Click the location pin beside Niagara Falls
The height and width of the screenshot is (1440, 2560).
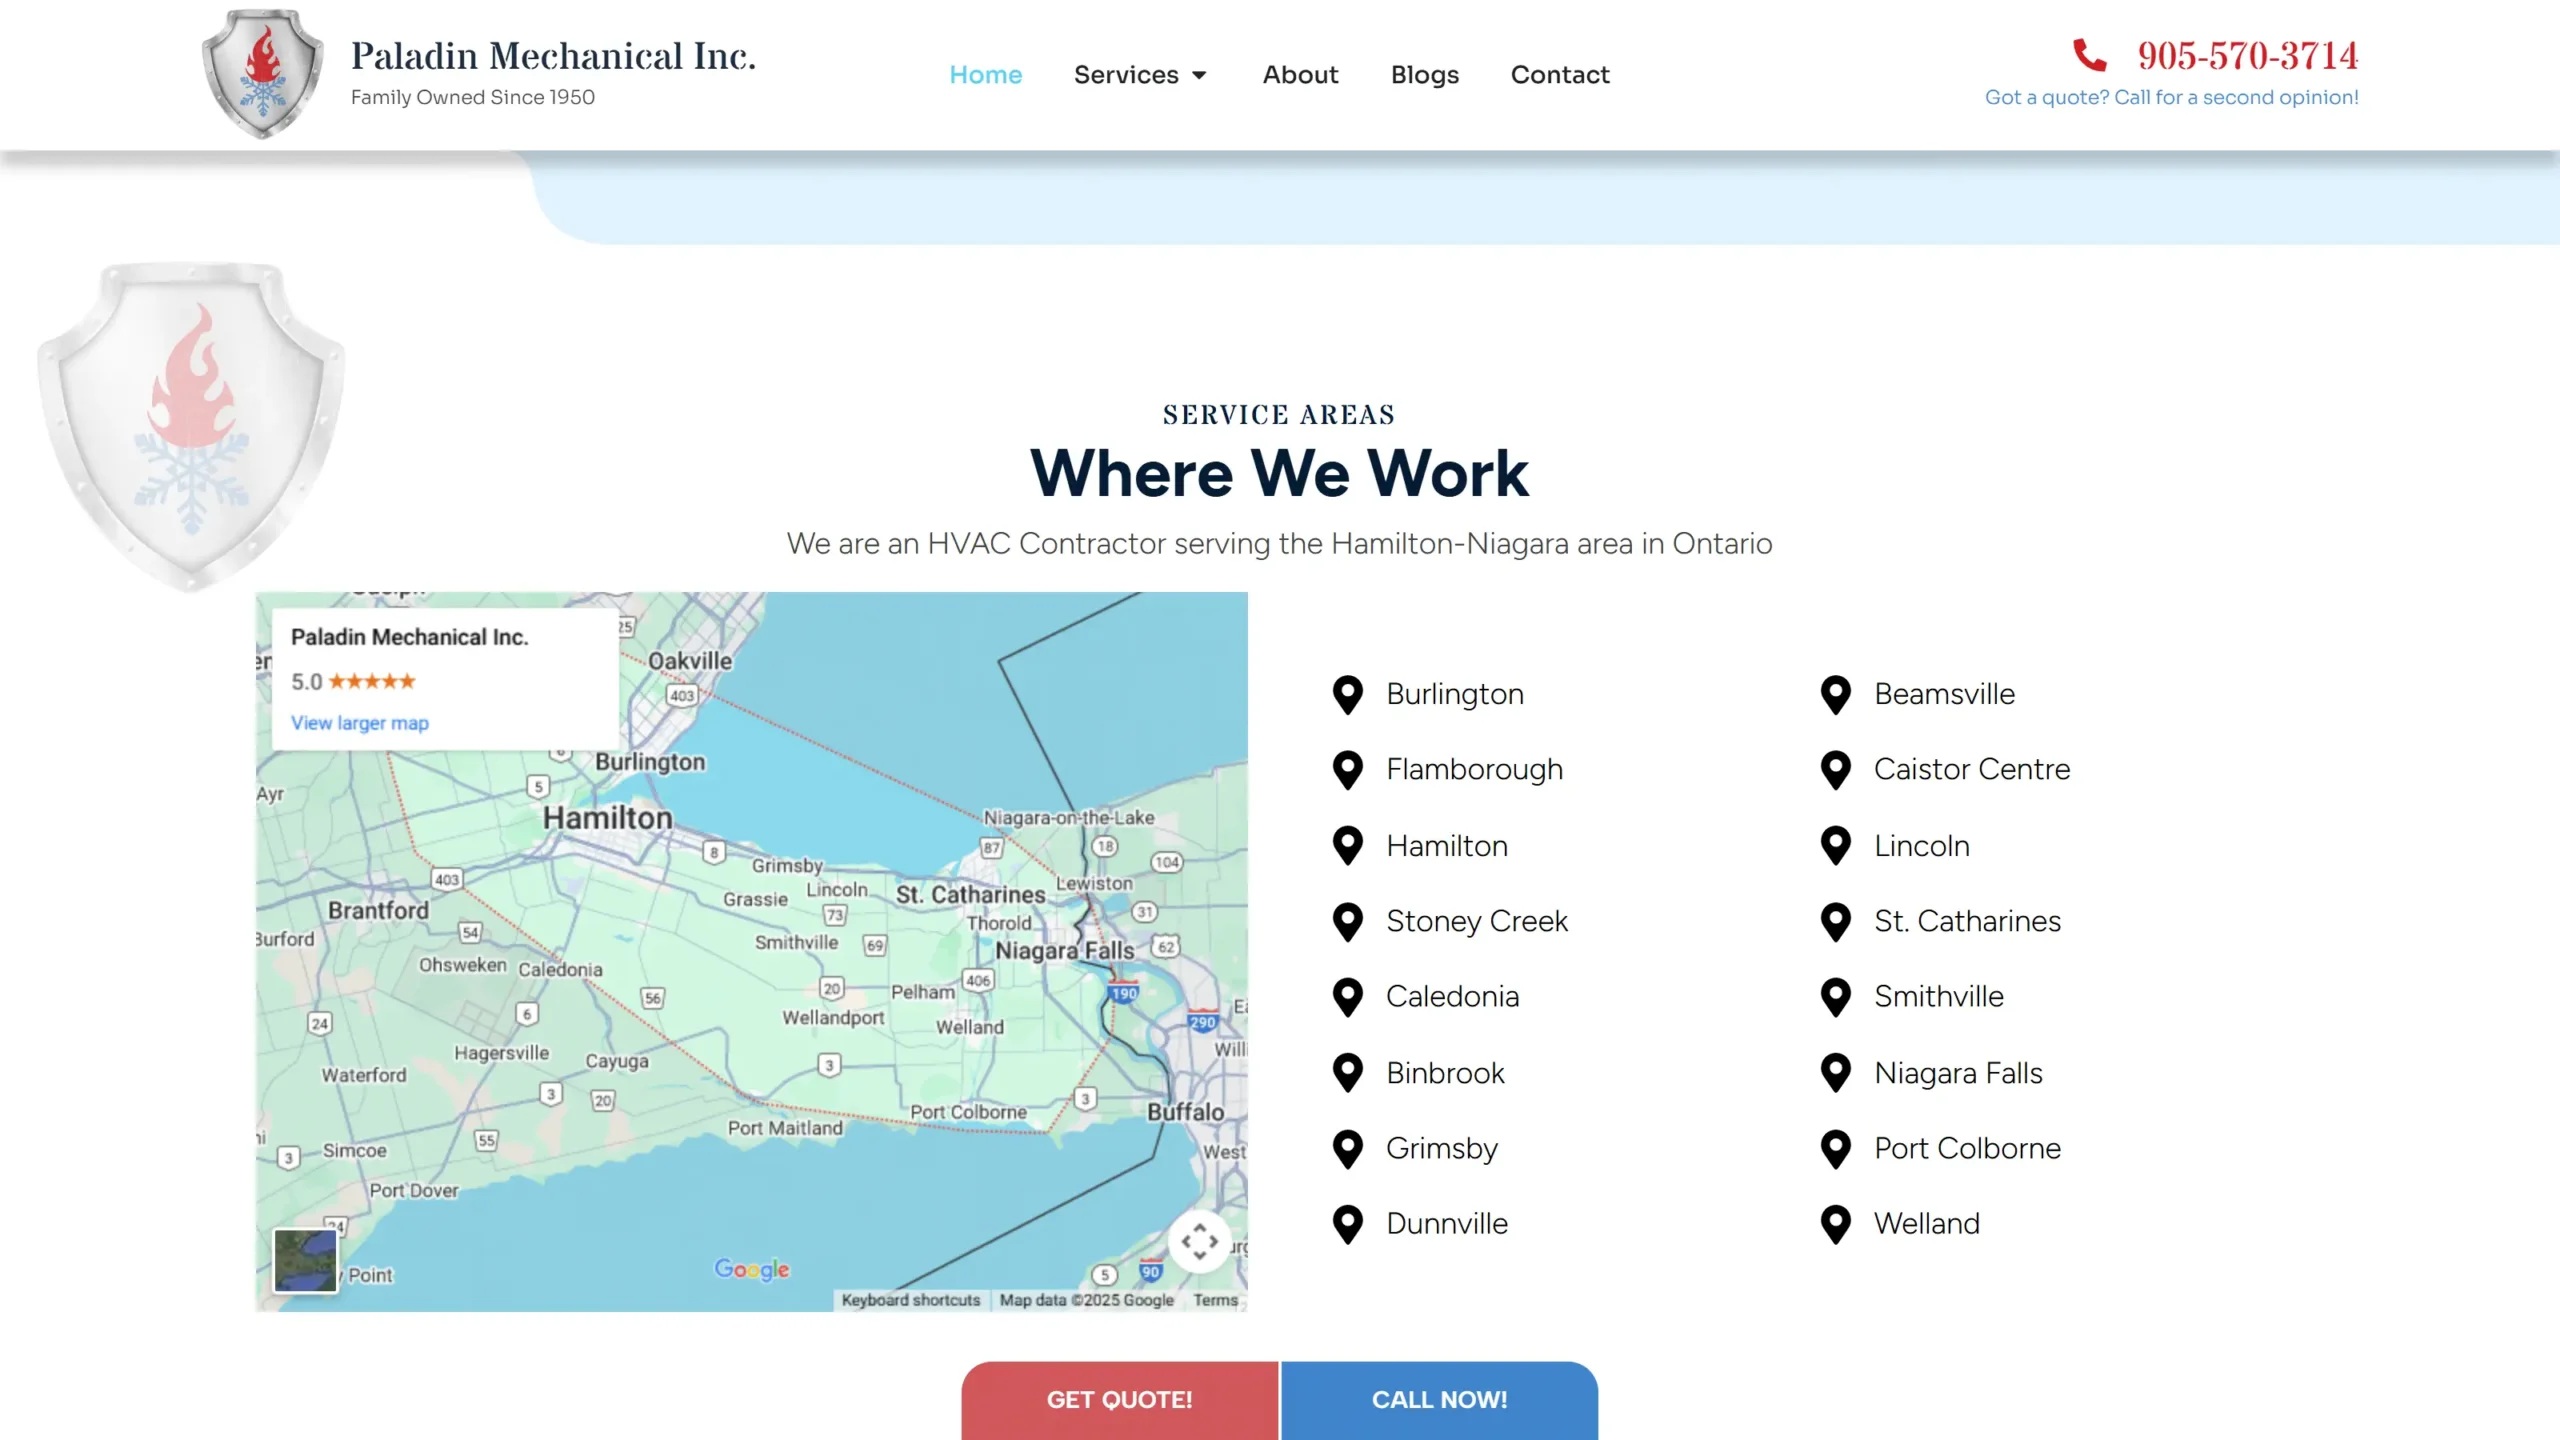click(x=1836, y=1073)
